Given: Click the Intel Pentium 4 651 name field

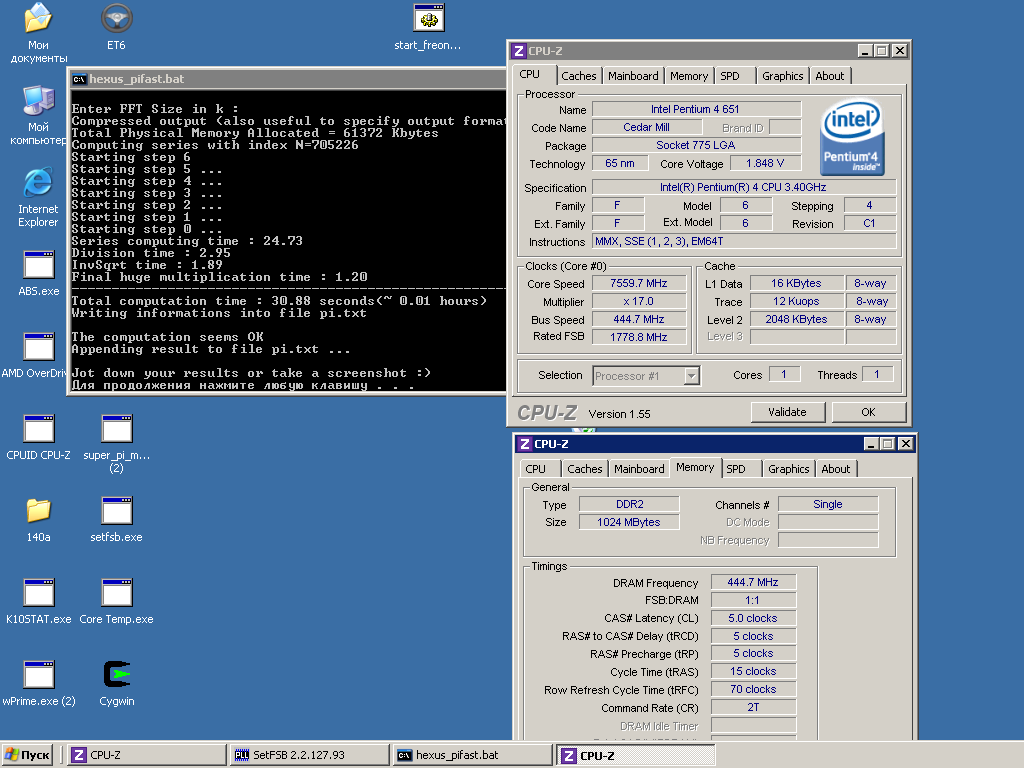Looking at the screenshot, I should tap(696, 109).
